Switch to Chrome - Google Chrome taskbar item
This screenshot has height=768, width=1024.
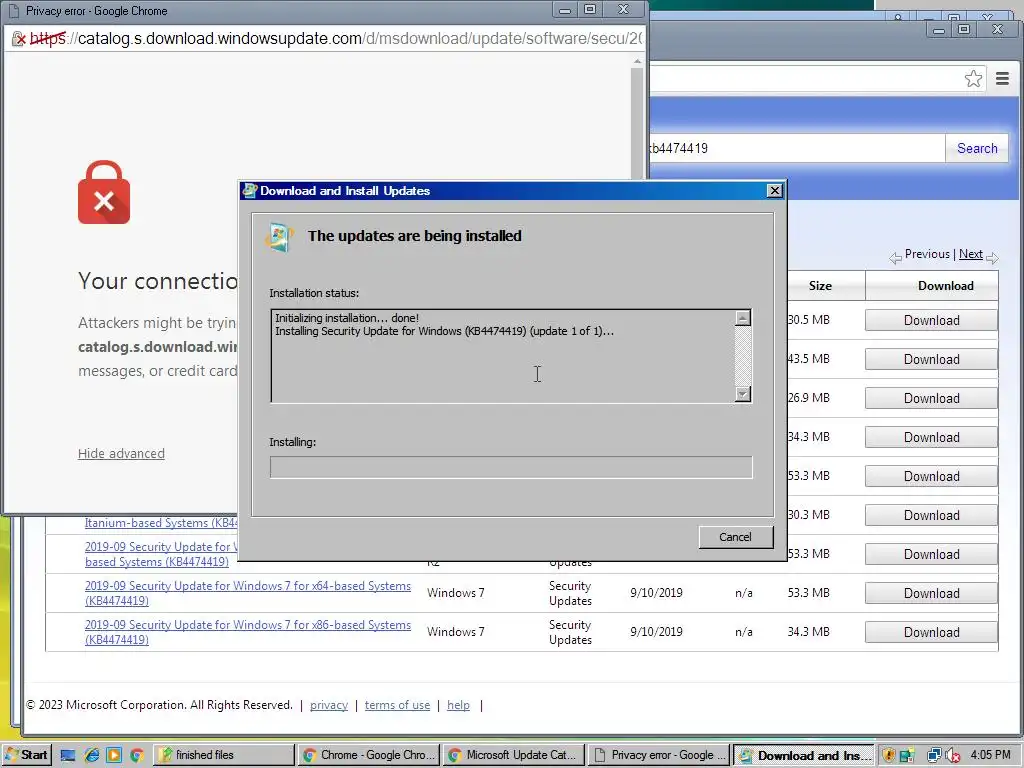click(x=369, y=755)
